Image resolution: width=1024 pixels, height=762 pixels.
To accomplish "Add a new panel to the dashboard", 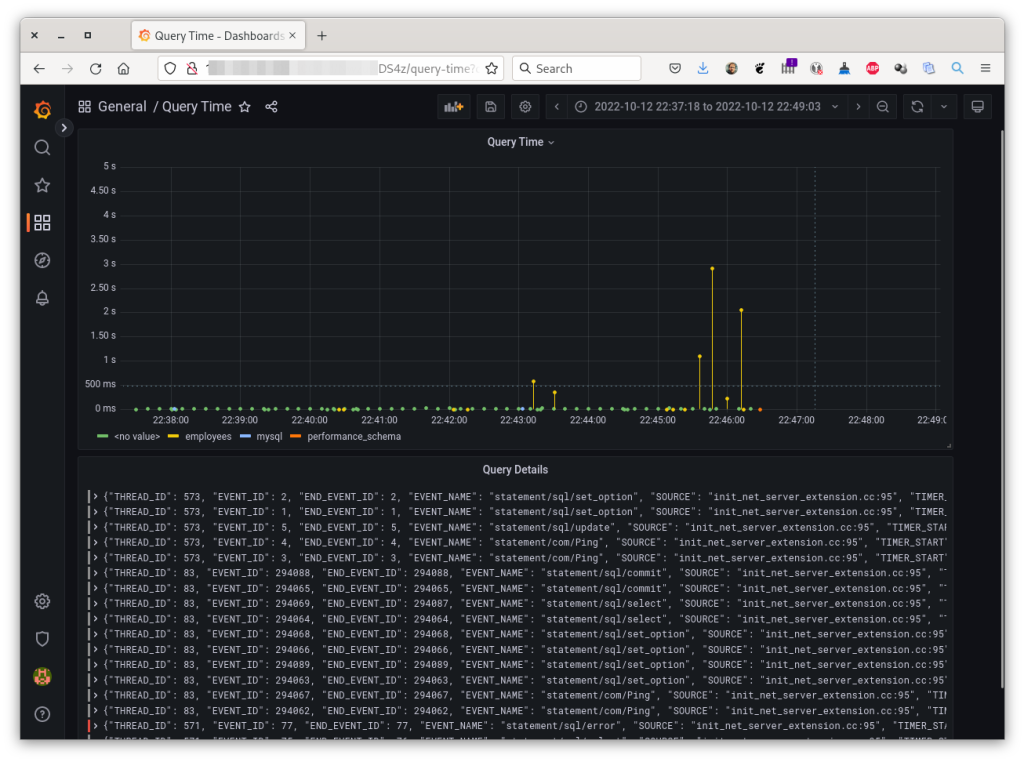I will coord(453,106).
